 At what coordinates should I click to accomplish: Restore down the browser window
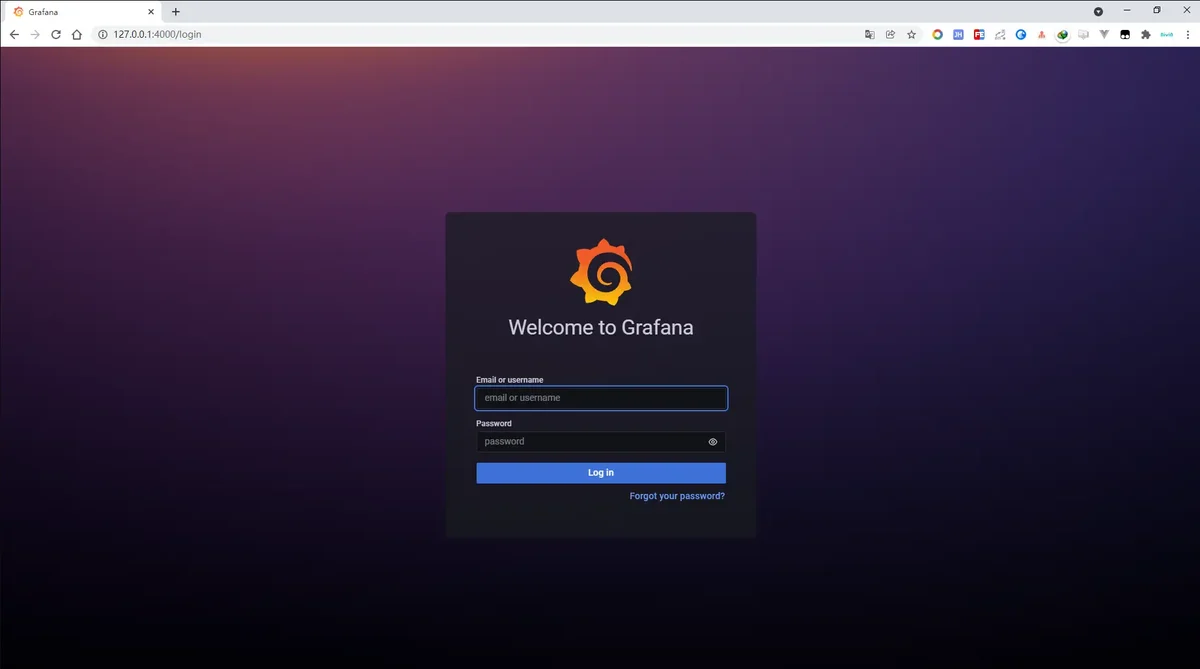(x=1157, y=10)
